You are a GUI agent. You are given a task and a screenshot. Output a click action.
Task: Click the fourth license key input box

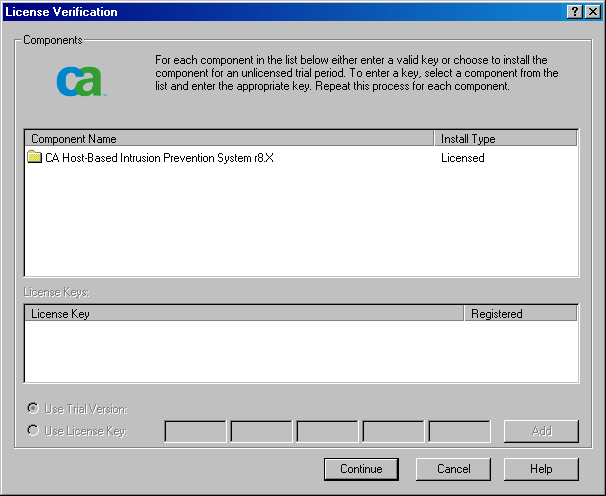tap(393, 431)
